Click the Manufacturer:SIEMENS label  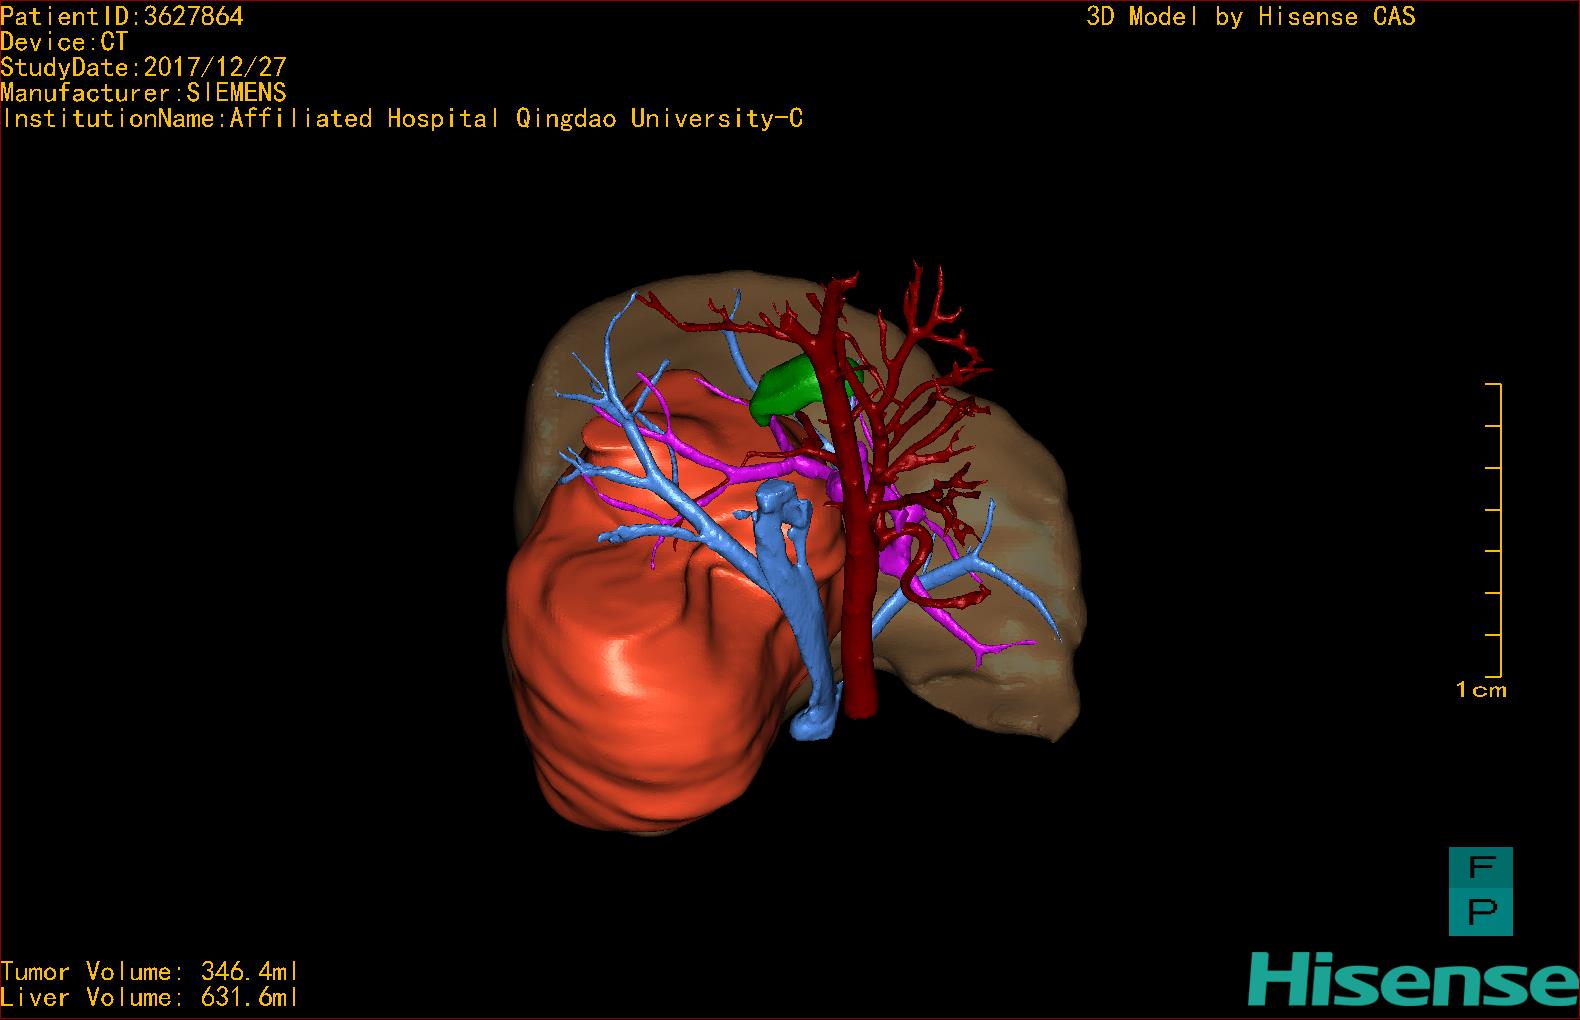[x=143, y=93]
